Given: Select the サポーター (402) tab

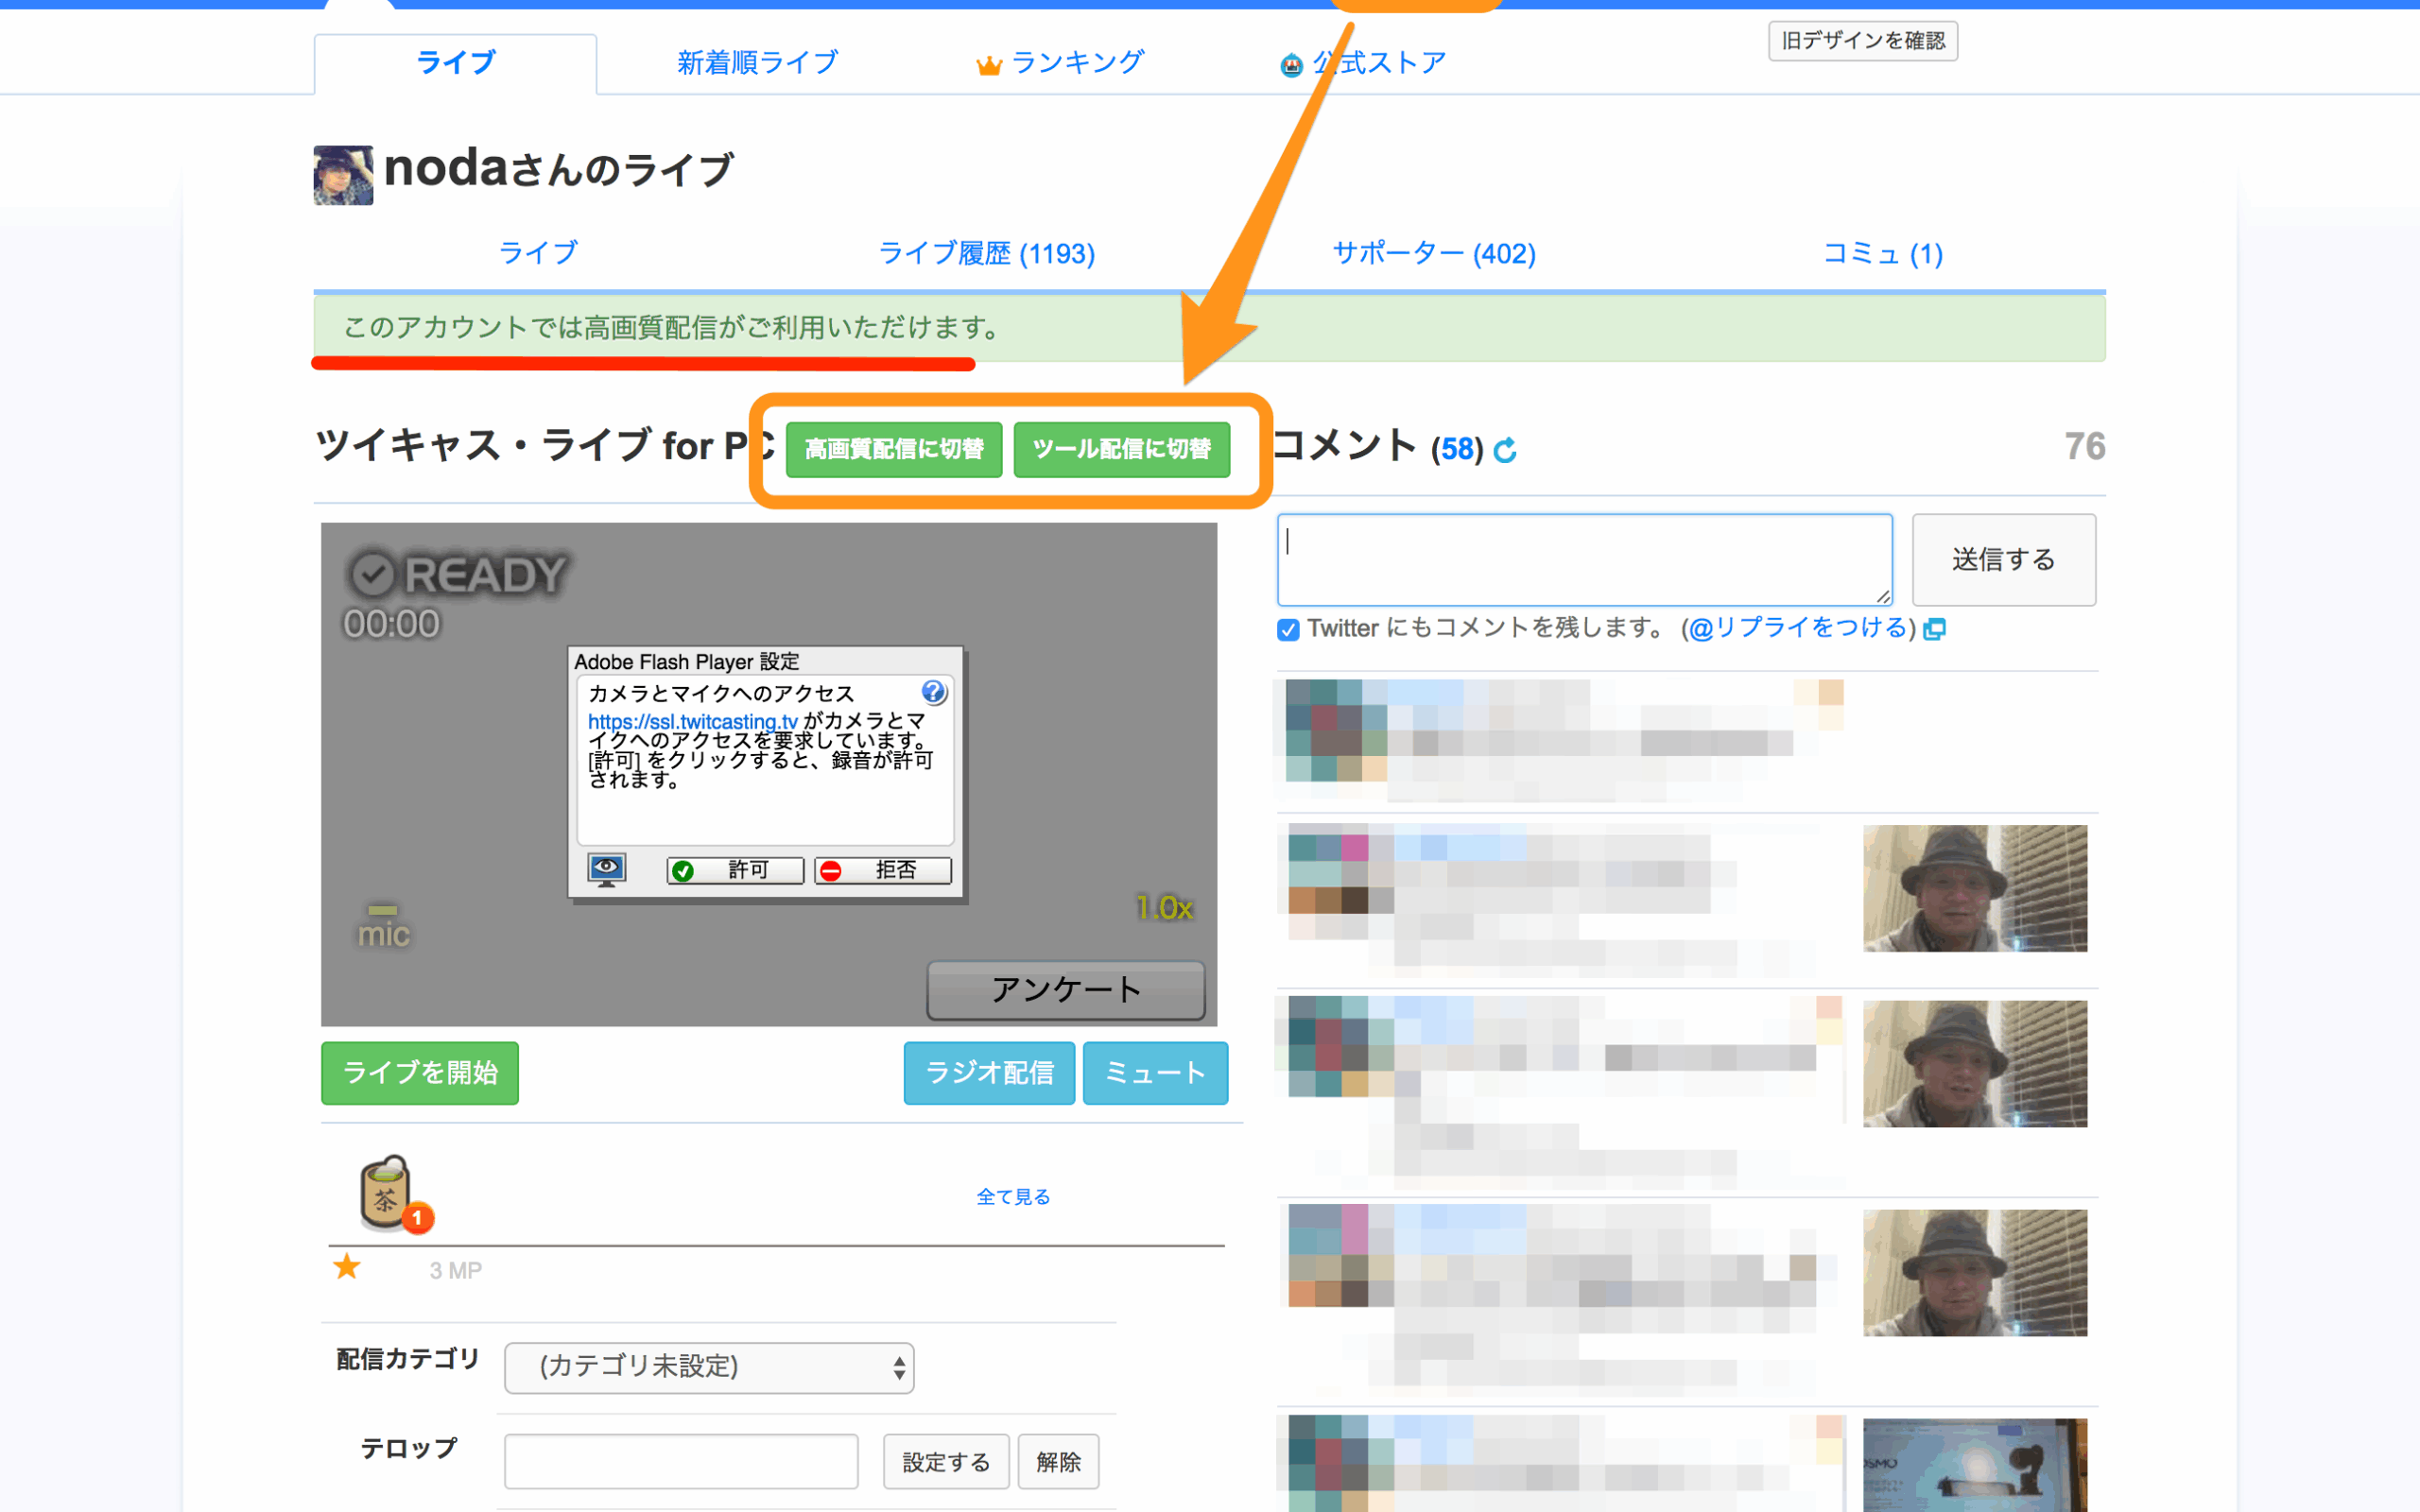Looking at the screenshot, I should coord(1434,254).
